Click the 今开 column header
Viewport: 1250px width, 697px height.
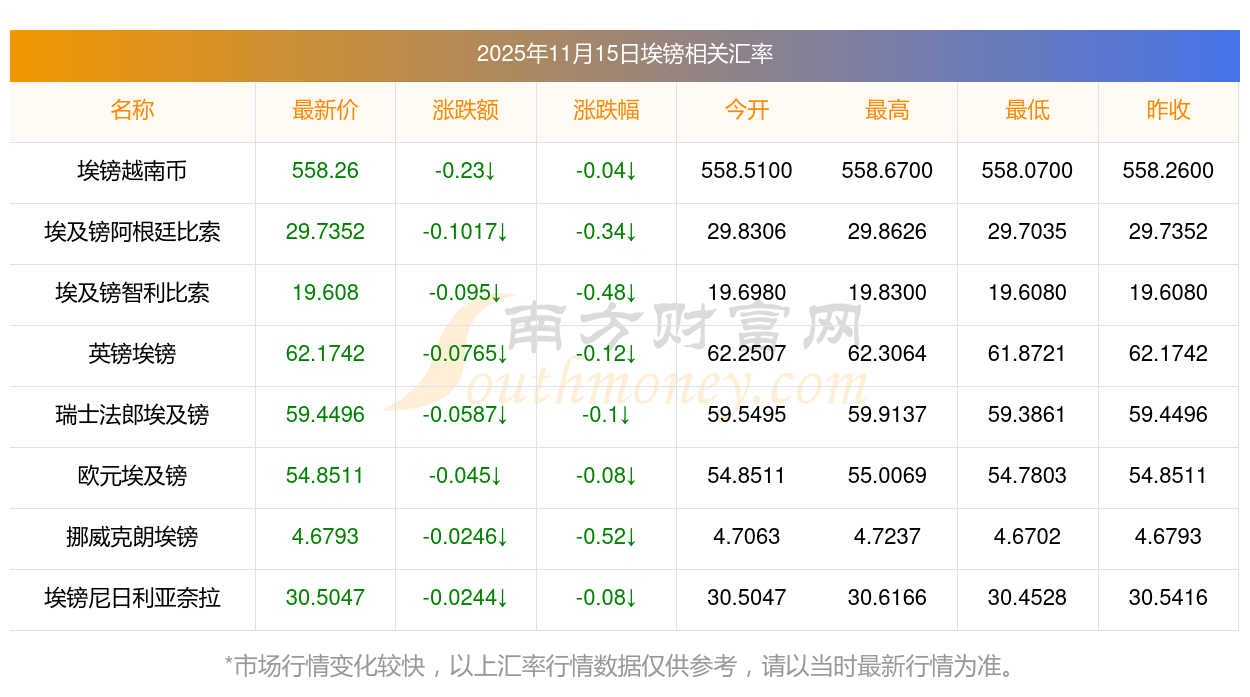(747, 110)
